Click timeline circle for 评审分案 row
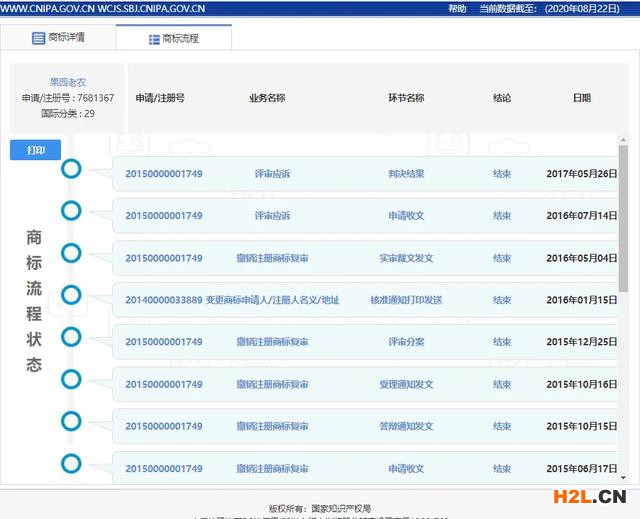Screen dimensions: 640x519 71,336
